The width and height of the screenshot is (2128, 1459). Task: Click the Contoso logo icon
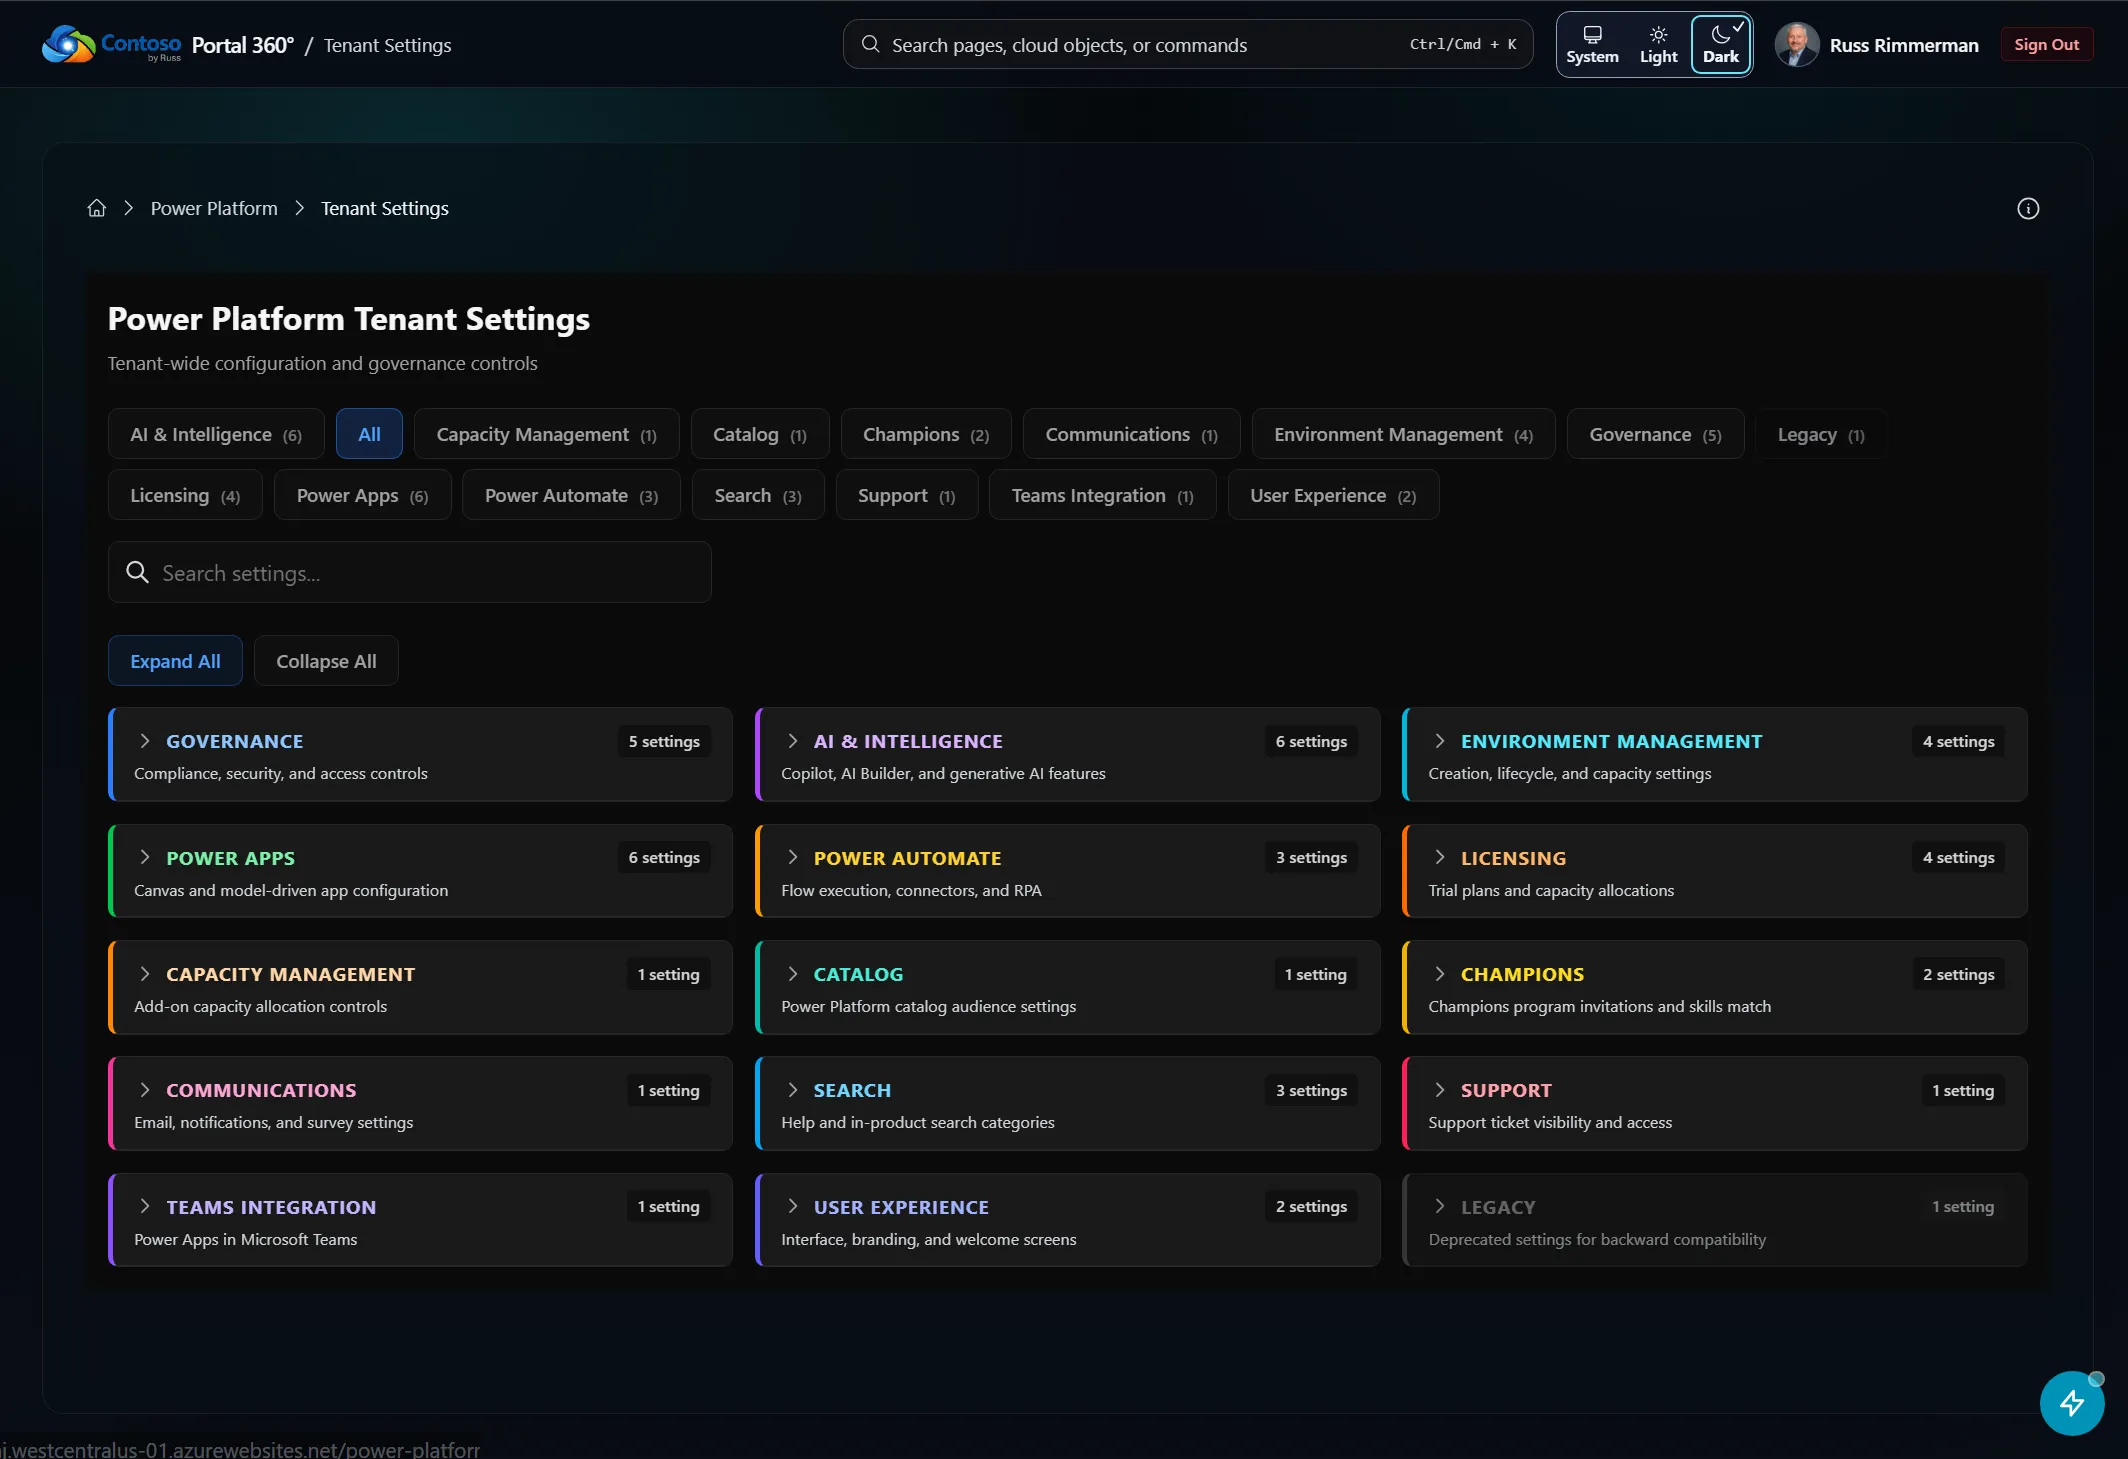tap(68, 44)
